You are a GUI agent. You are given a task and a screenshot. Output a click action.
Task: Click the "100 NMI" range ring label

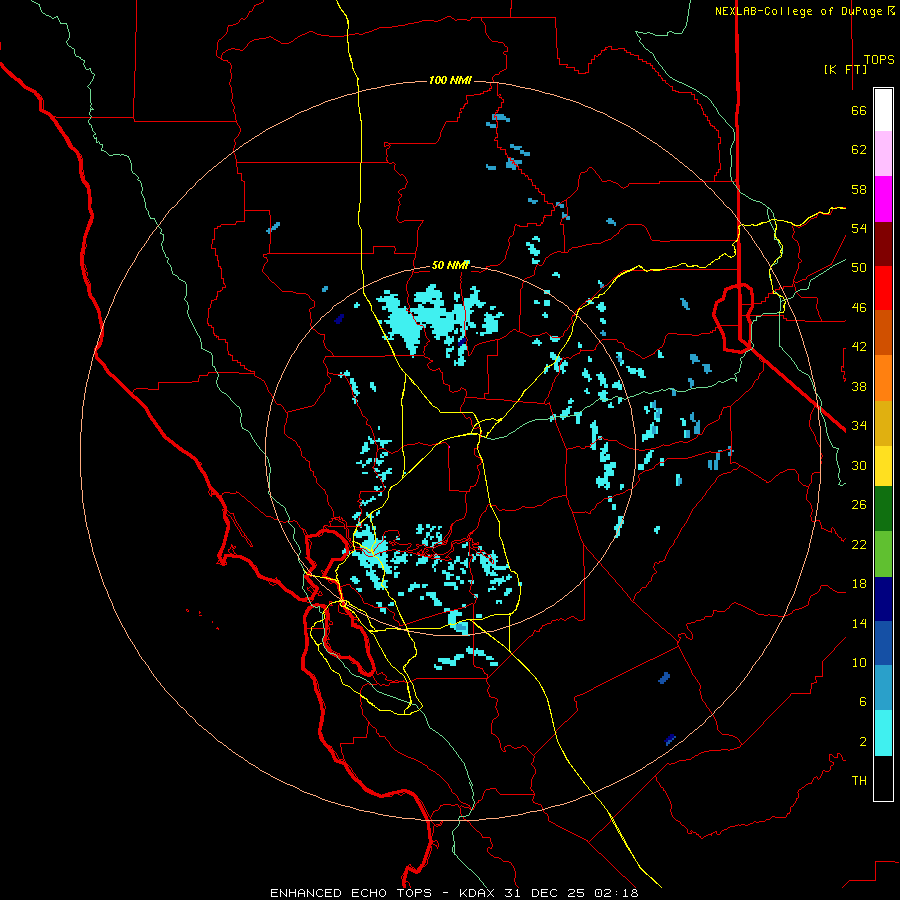tap(450, 80)
